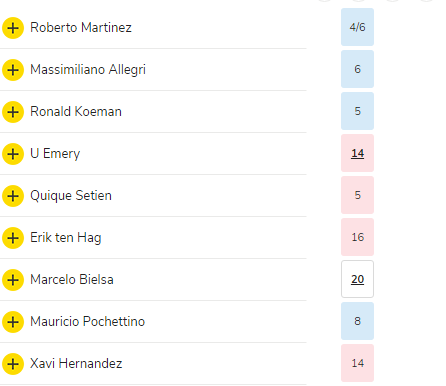Select odds 6 for Massimiliano Allegri
This screenshot has height=386, width=446.
tap(357, 69)
